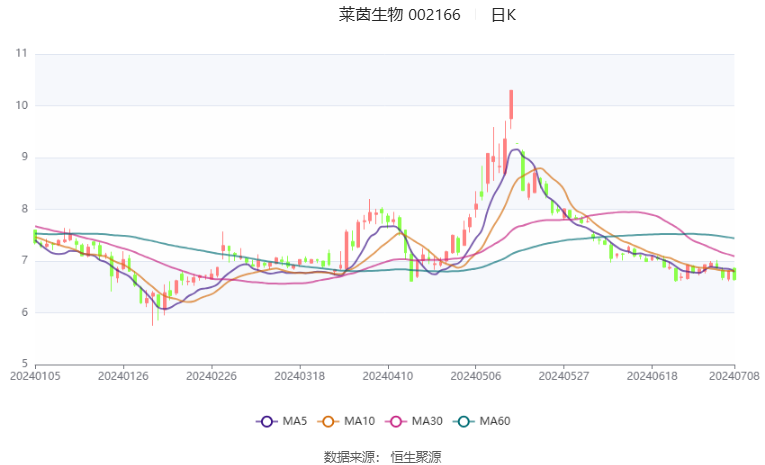Click the 日K label in the title
The image size is (765, 465).
coord(503,15)
